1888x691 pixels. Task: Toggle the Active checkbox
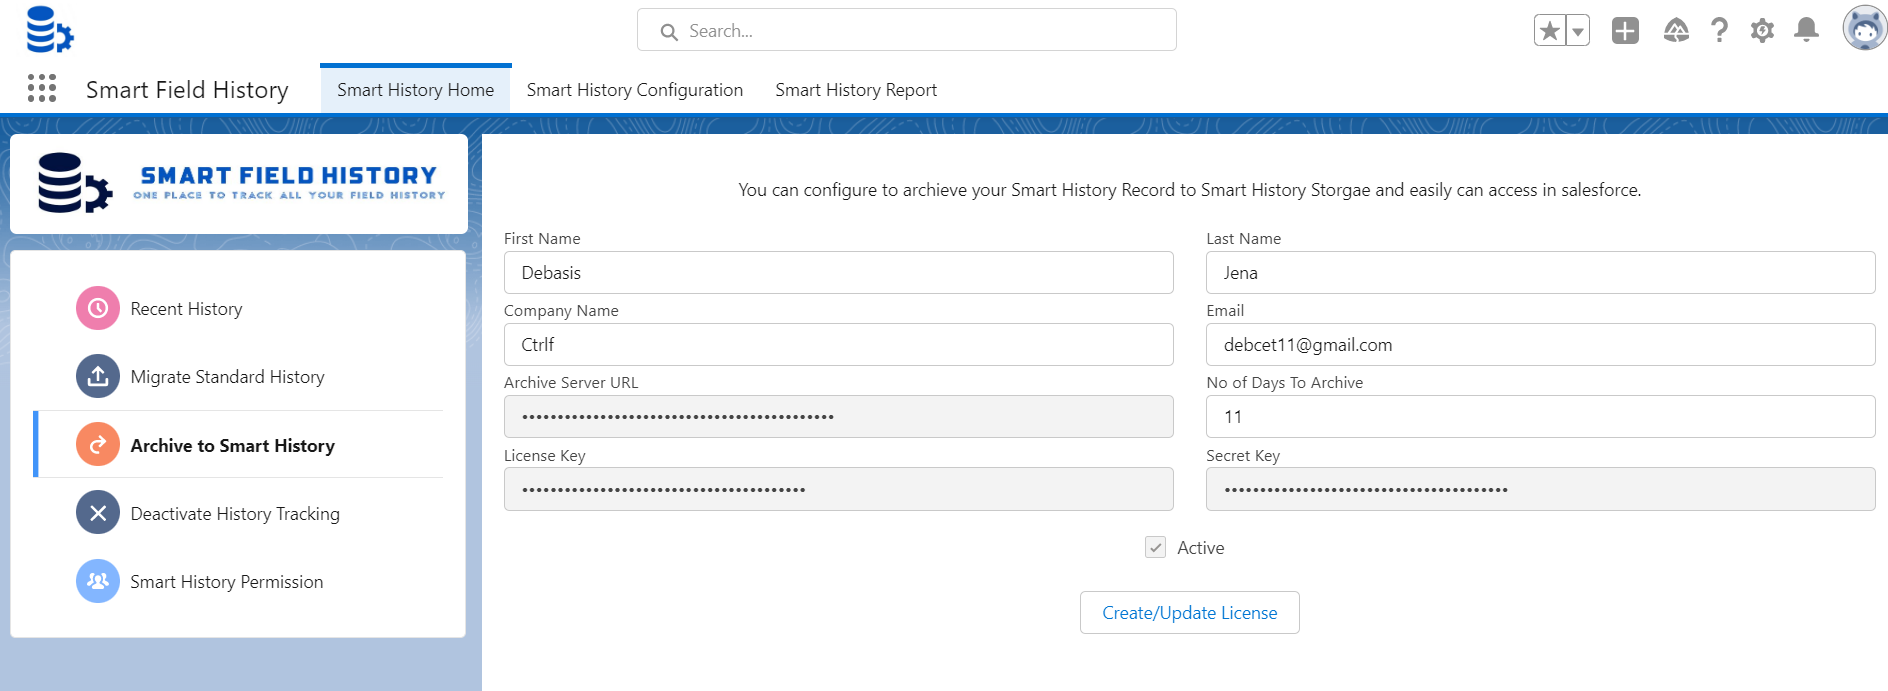[1155, 547]
